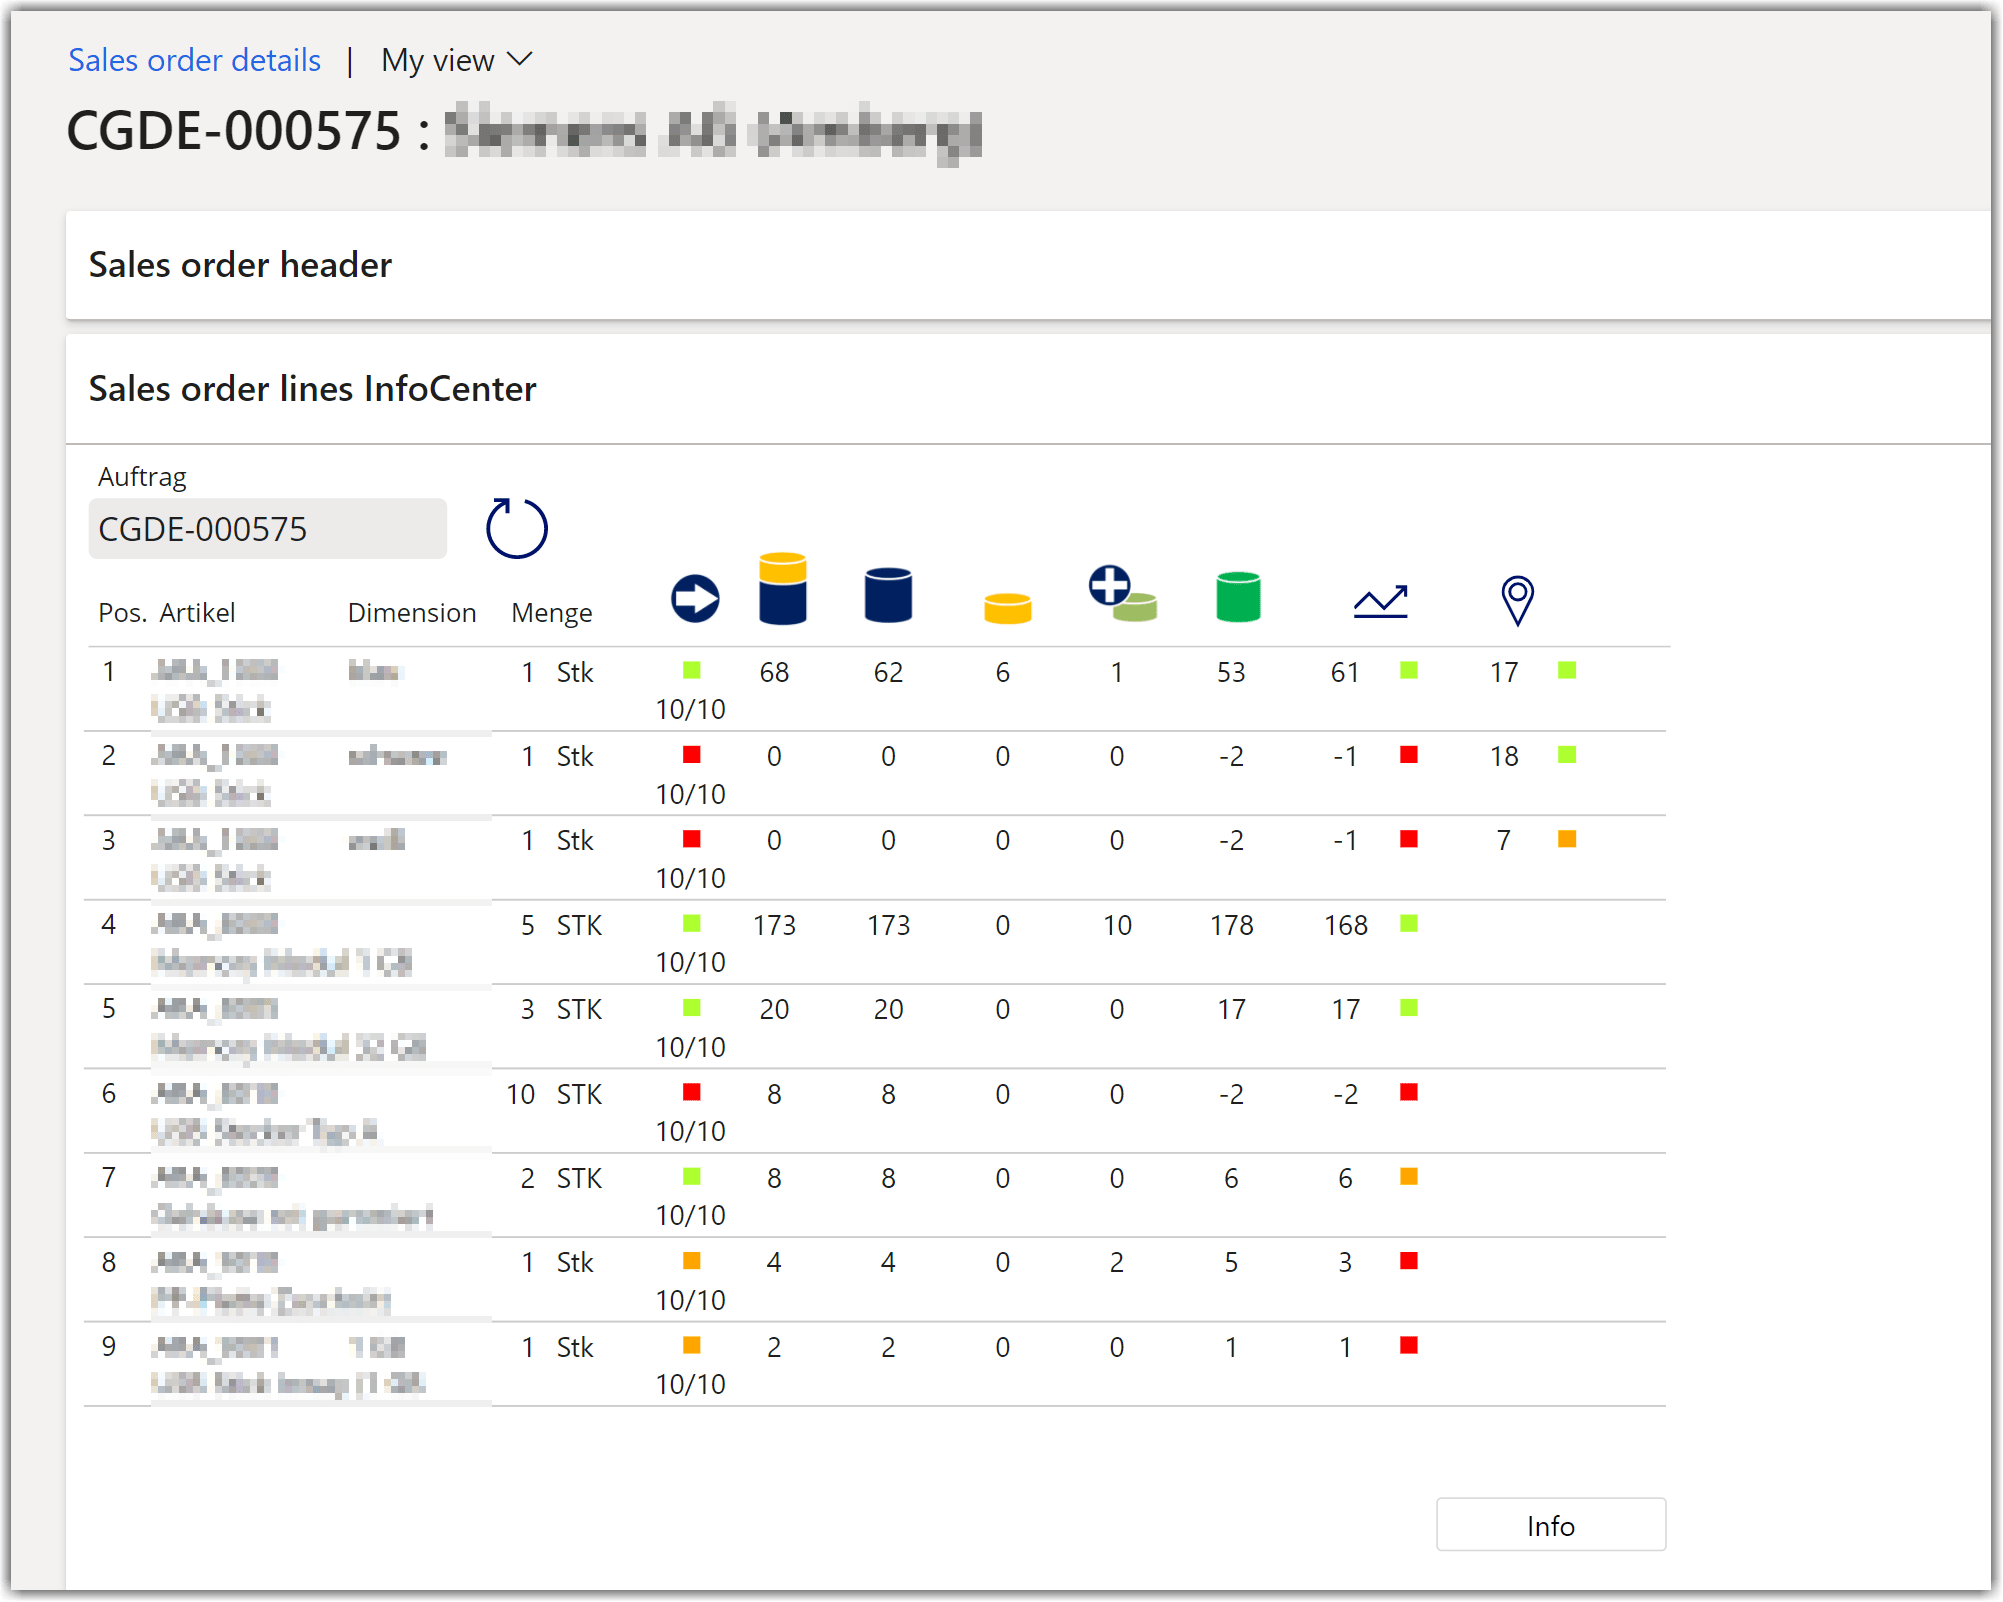Screen dimensions: 2003x1602
Task: Click the circular refresh icon
Action: point(516,528)
